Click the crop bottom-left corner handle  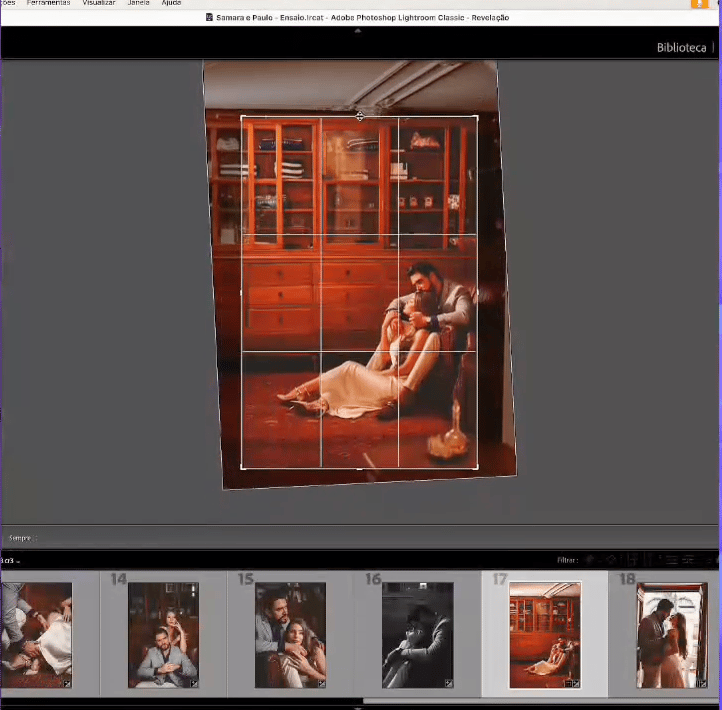click(242, 468)
